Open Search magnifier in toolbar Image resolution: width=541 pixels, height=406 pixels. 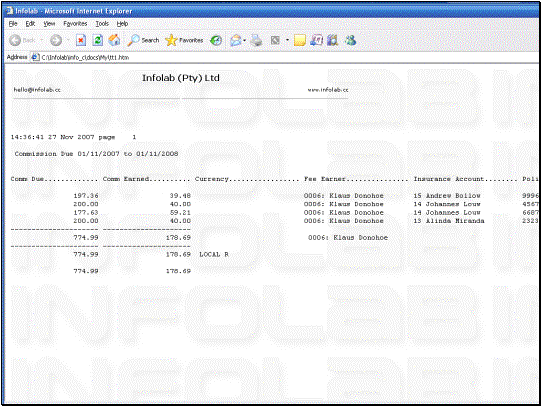[x=143, y=40]
